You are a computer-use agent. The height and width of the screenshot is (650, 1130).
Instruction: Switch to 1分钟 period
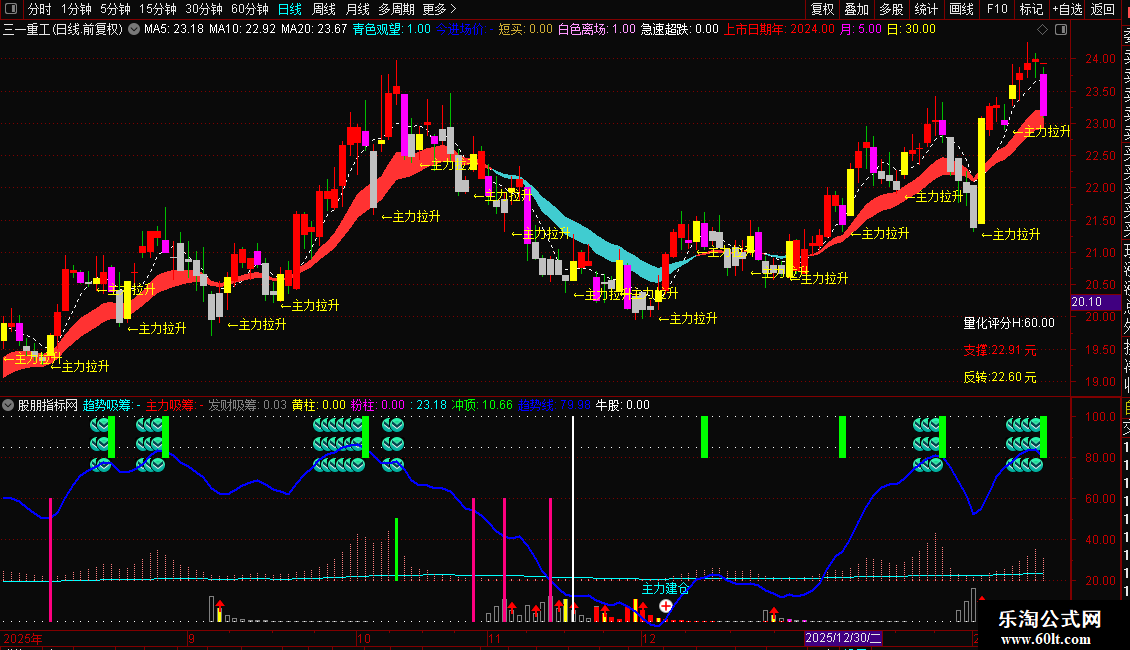click(76, 9)
